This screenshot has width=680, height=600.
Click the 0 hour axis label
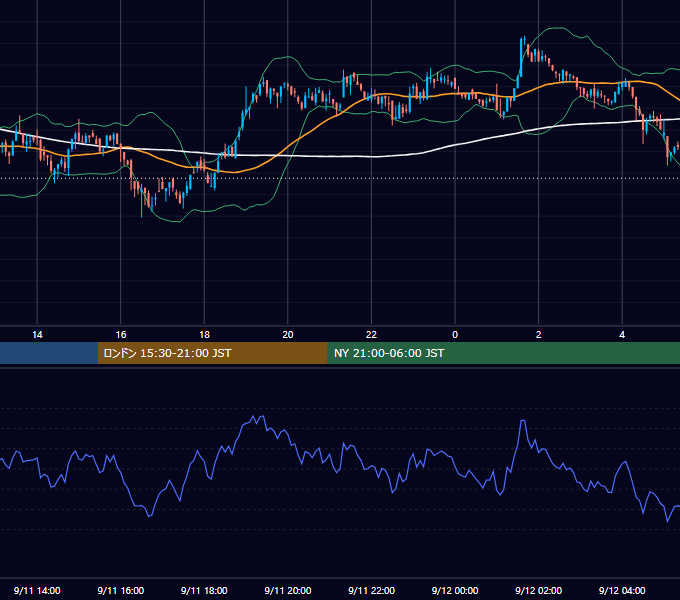pyautogui.click(x=455, y=335)
